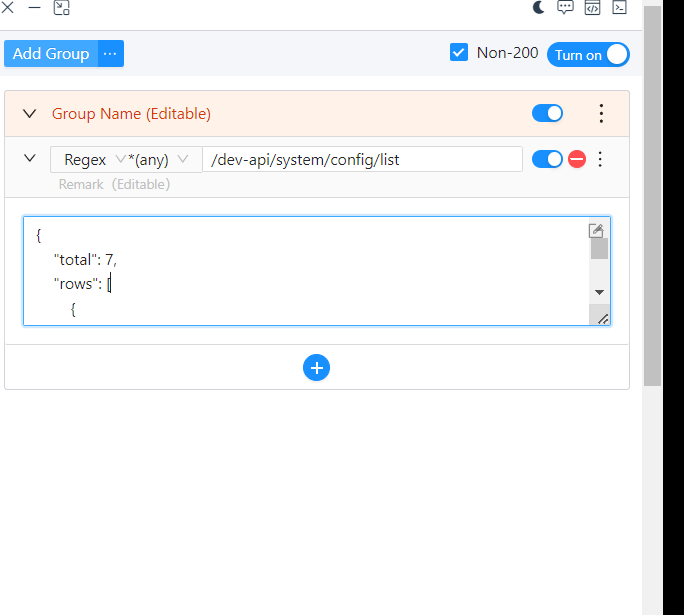Collapse the Group Name section chevron
The image size is (684, 615).
click(x=30, y=114)
